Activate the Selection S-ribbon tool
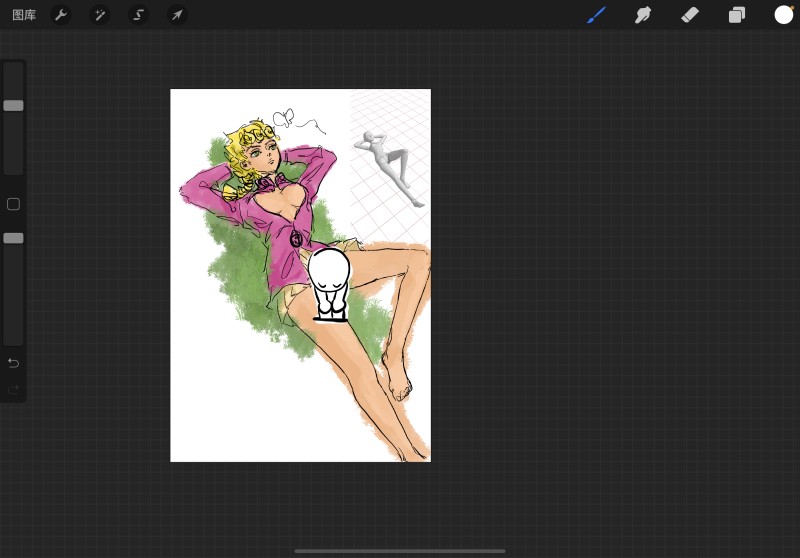The image size is (800, 558). (x=138, y=15)
